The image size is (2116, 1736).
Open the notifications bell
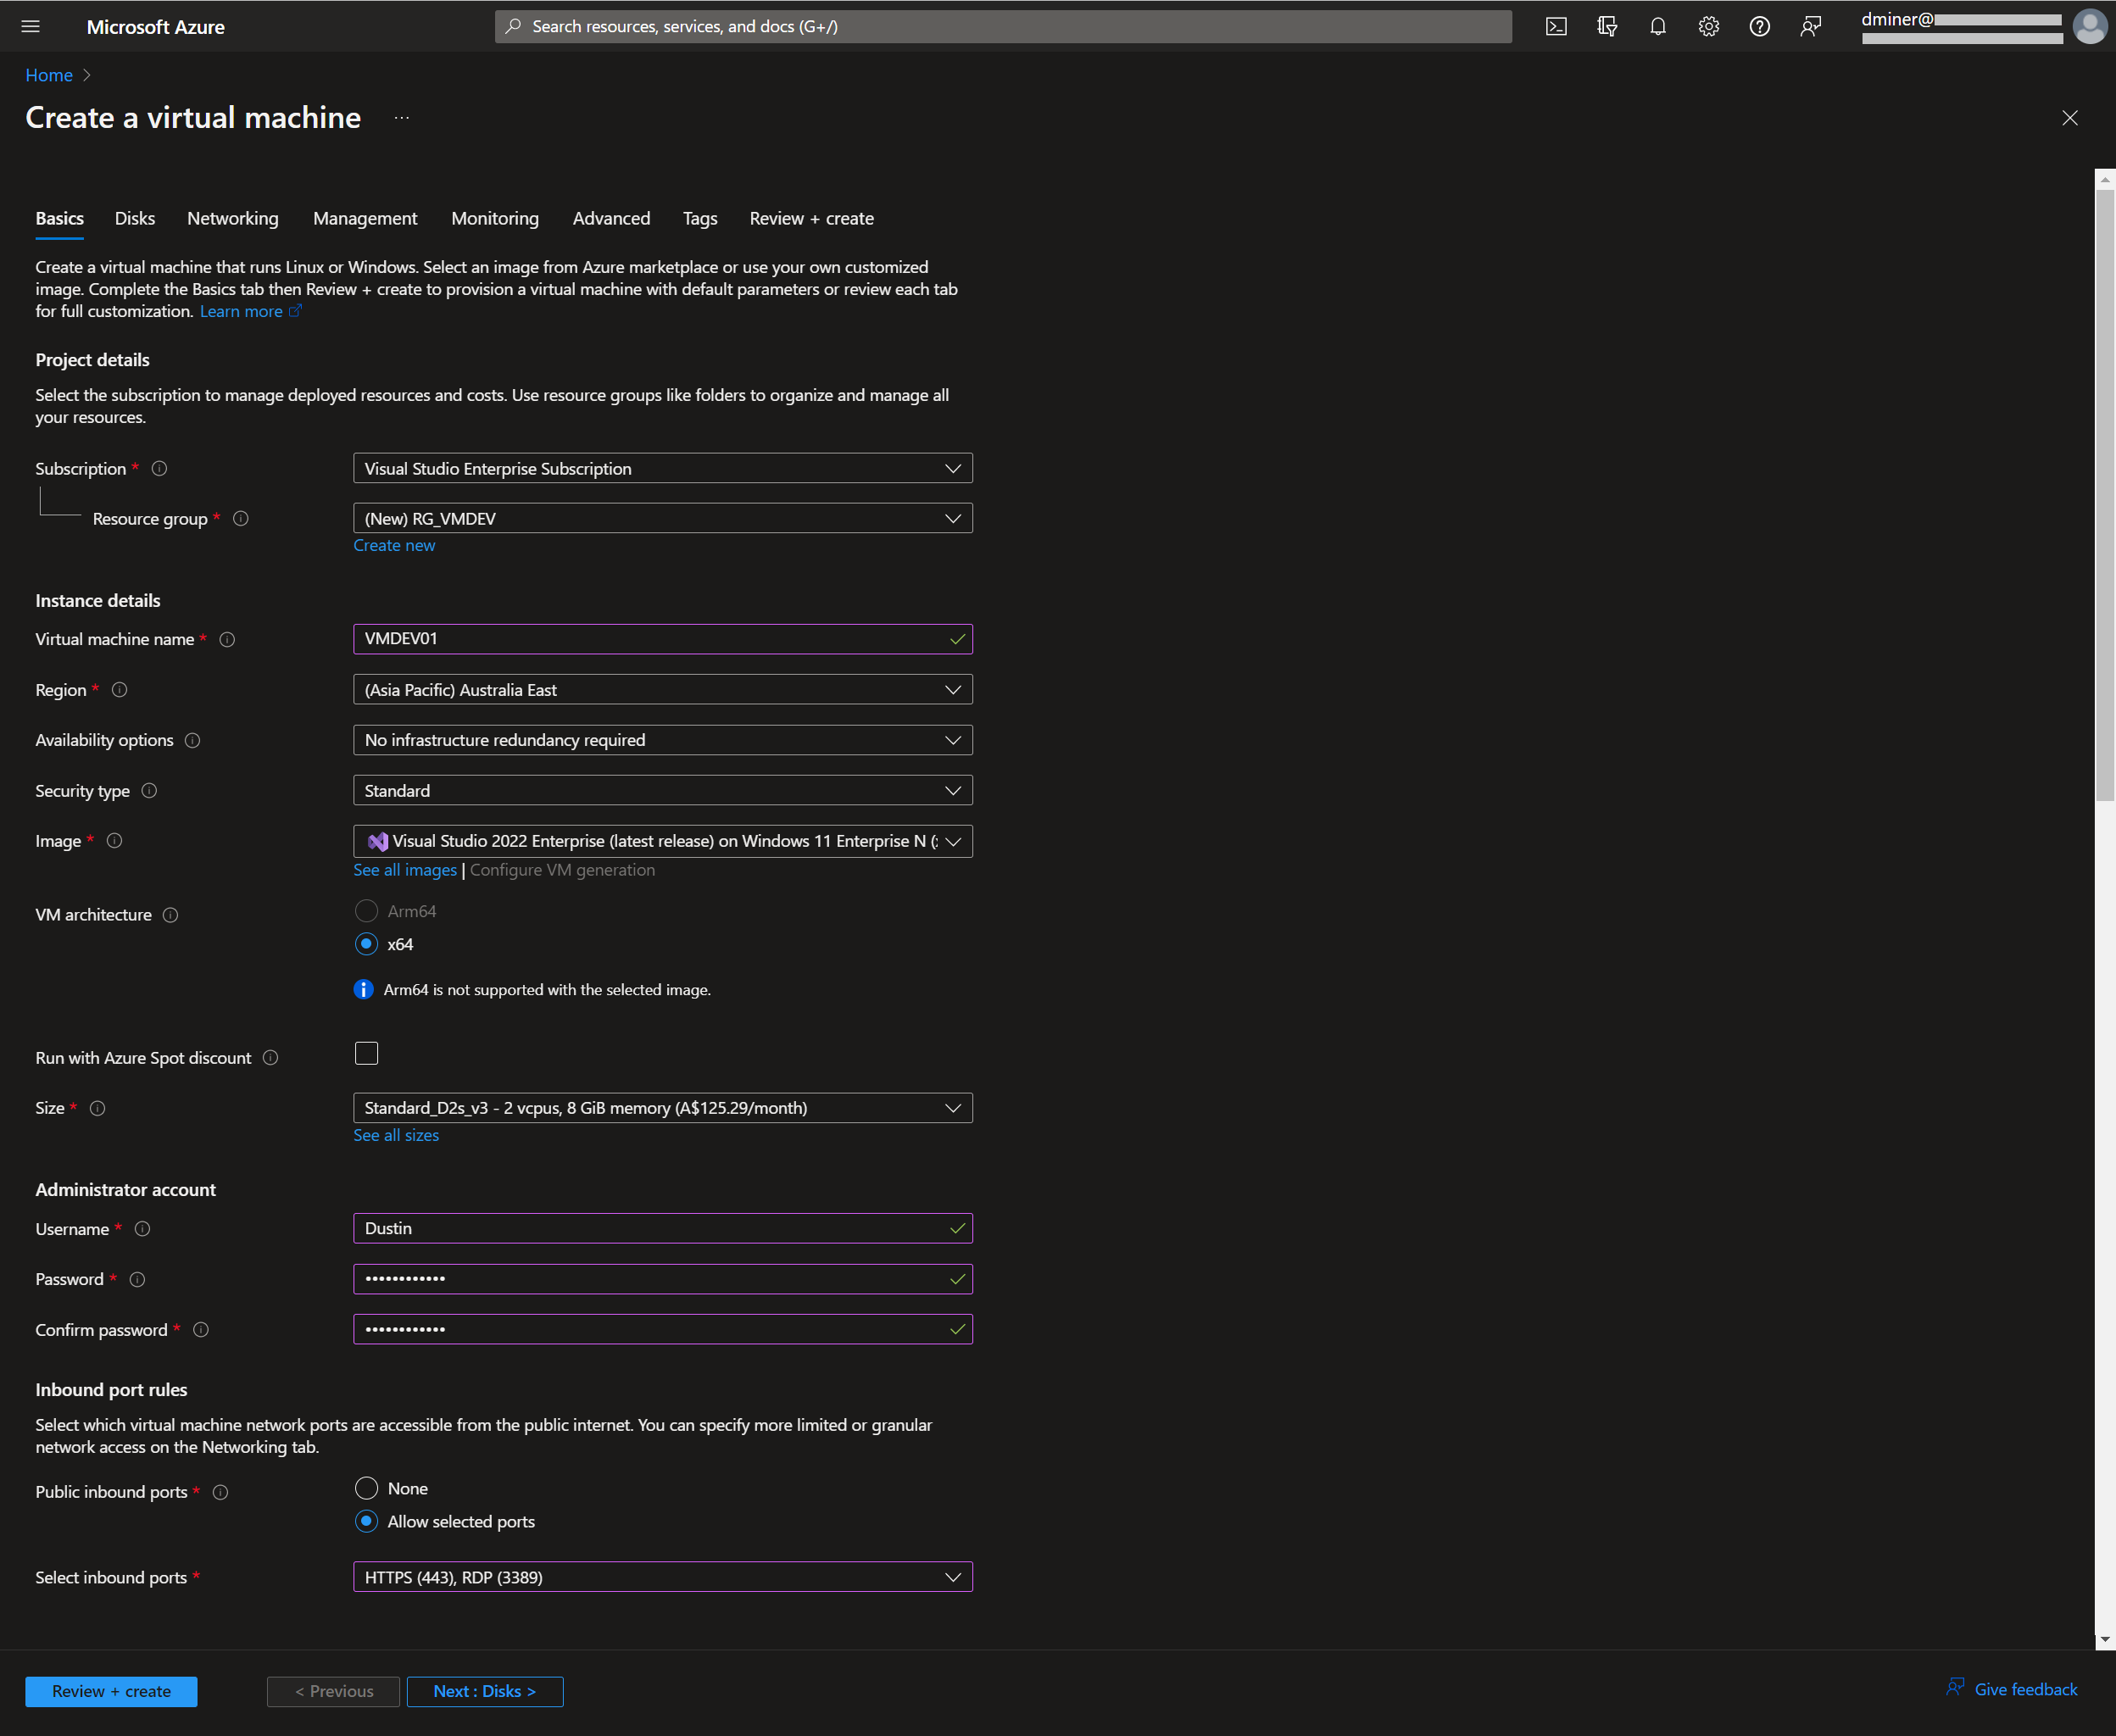(1658, 26)
